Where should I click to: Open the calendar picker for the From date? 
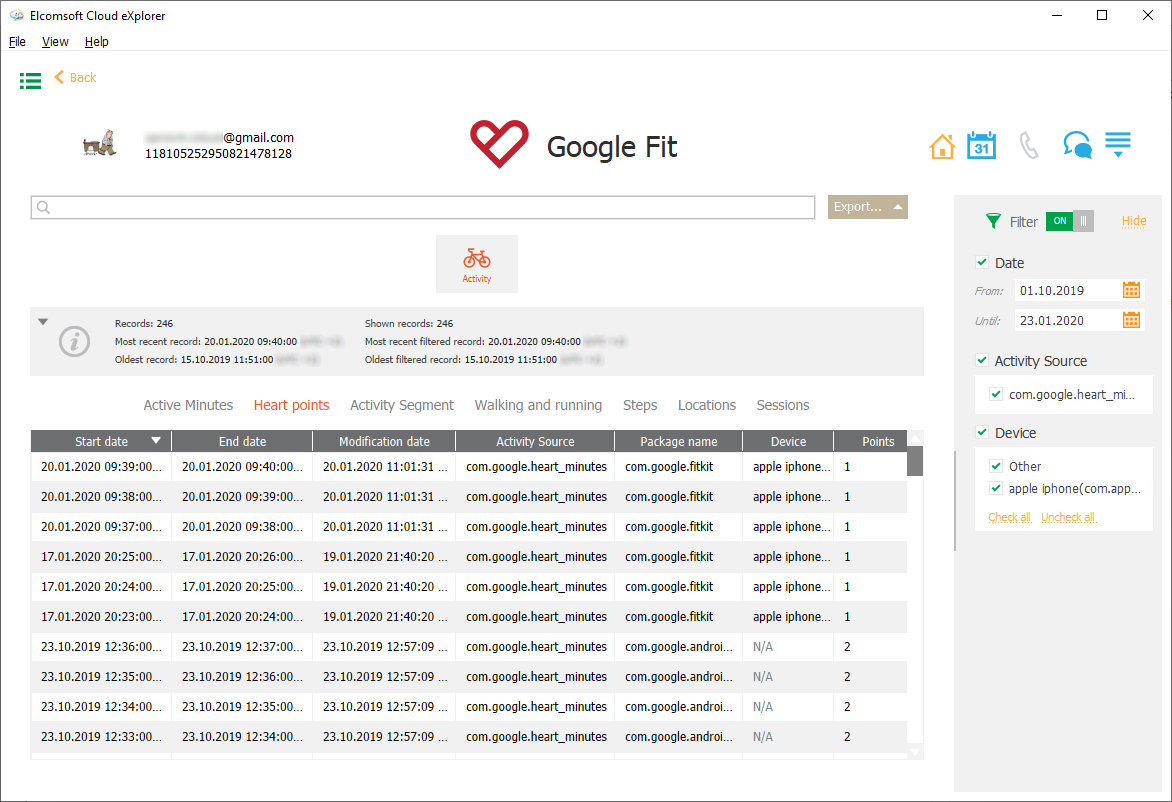pos(1133,289)
